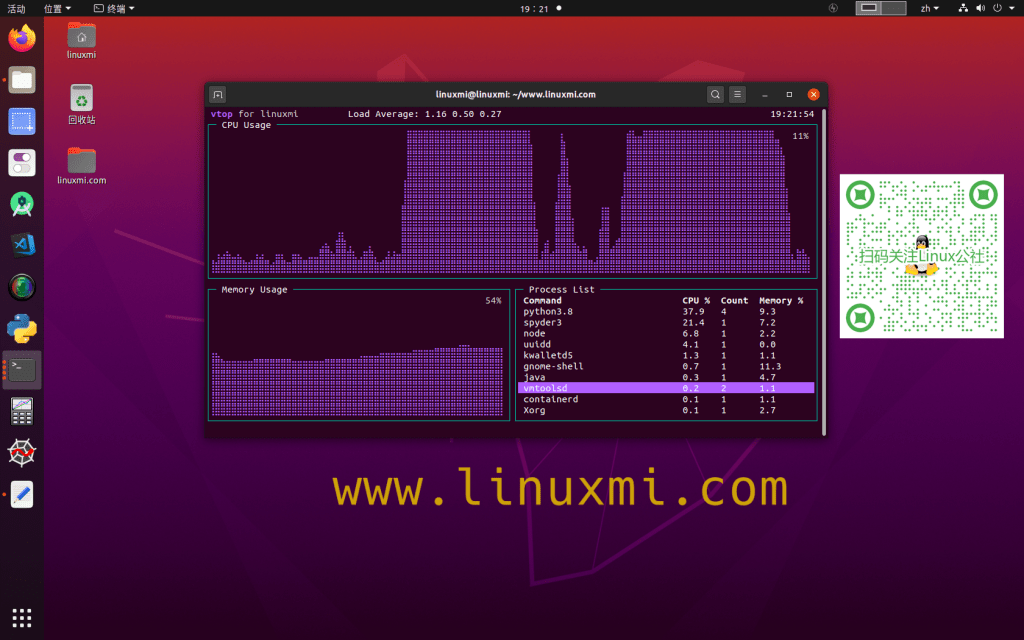Select the uuidd process row
Screen dimensions: 1024x640
pyautogui.click(x=666, y=344)
